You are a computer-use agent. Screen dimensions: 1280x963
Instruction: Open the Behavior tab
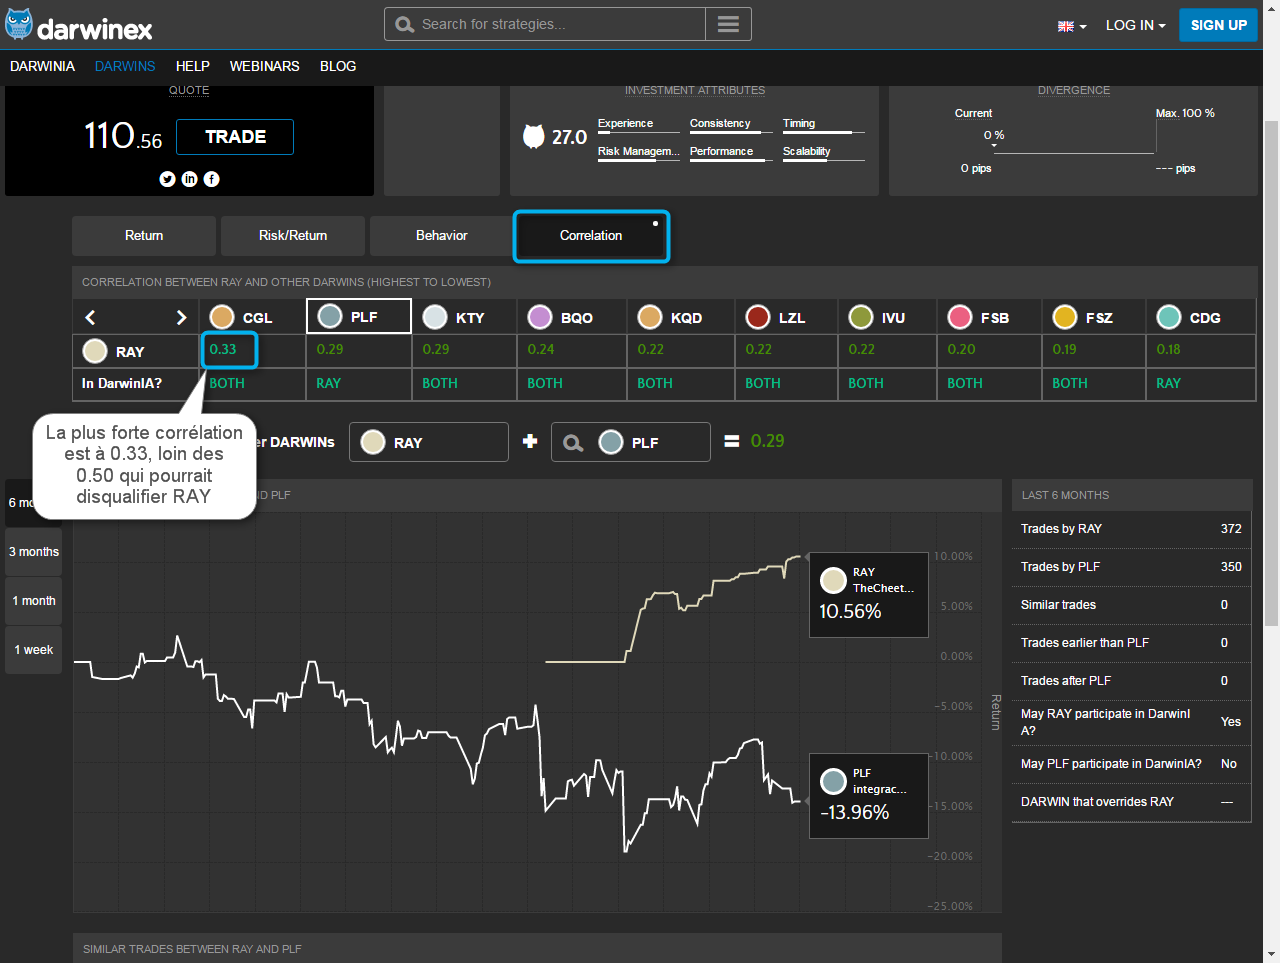(x=441, y=236)
